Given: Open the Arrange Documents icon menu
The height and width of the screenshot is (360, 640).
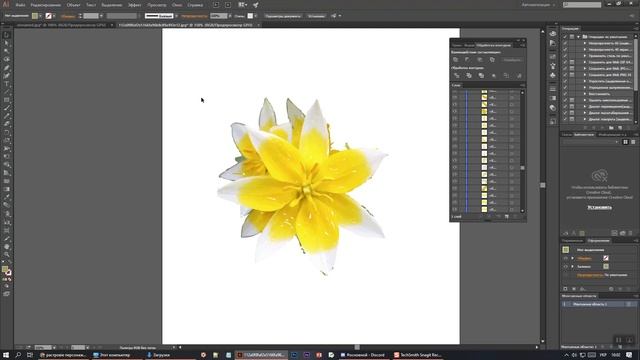Looking at the screenshot, I should (x=242, y=5).
